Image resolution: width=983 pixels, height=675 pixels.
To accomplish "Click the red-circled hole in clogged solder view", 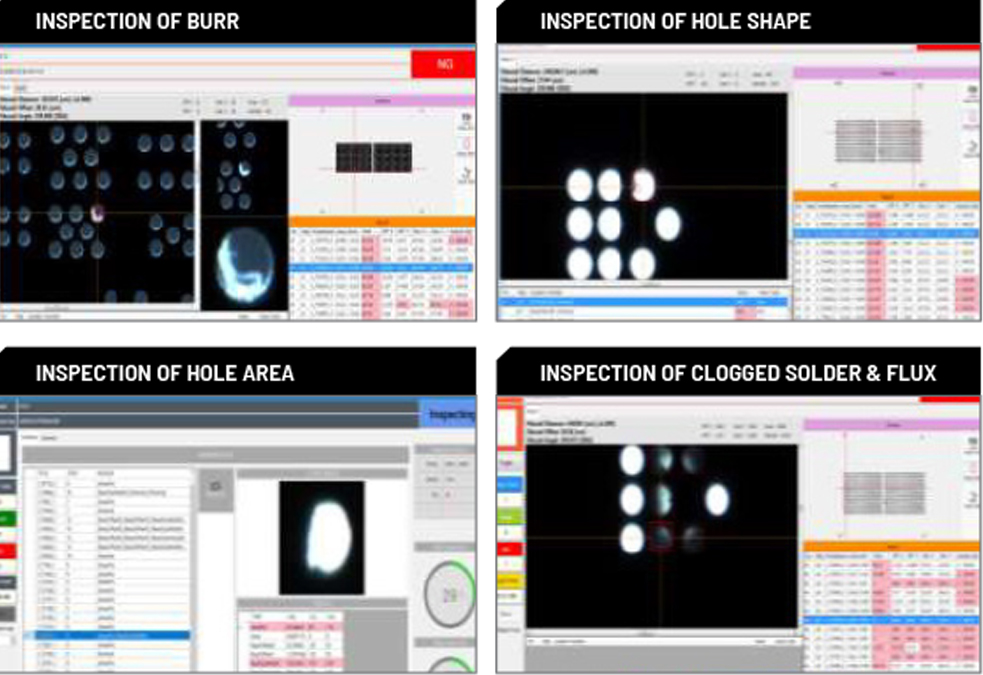I will 660,537.
